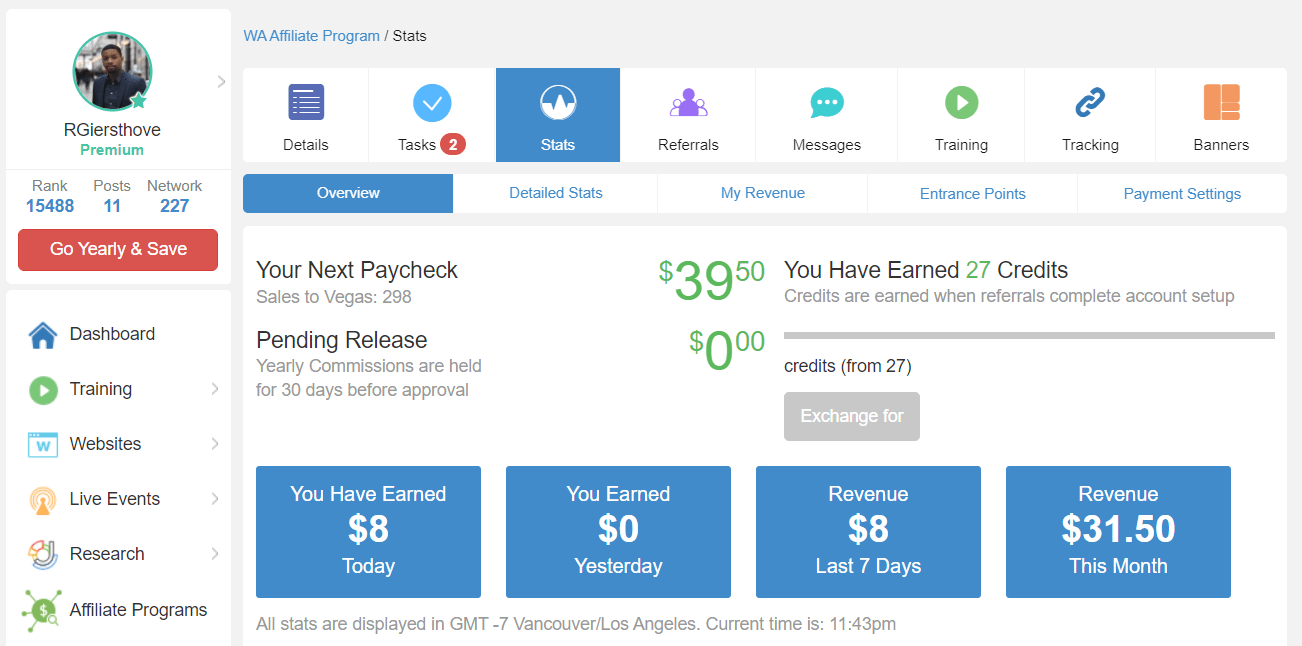This screenshot has height=646, width=1302.
Task: Switch to the Detailed Stats tab
Action: click(x=556, y=194)
